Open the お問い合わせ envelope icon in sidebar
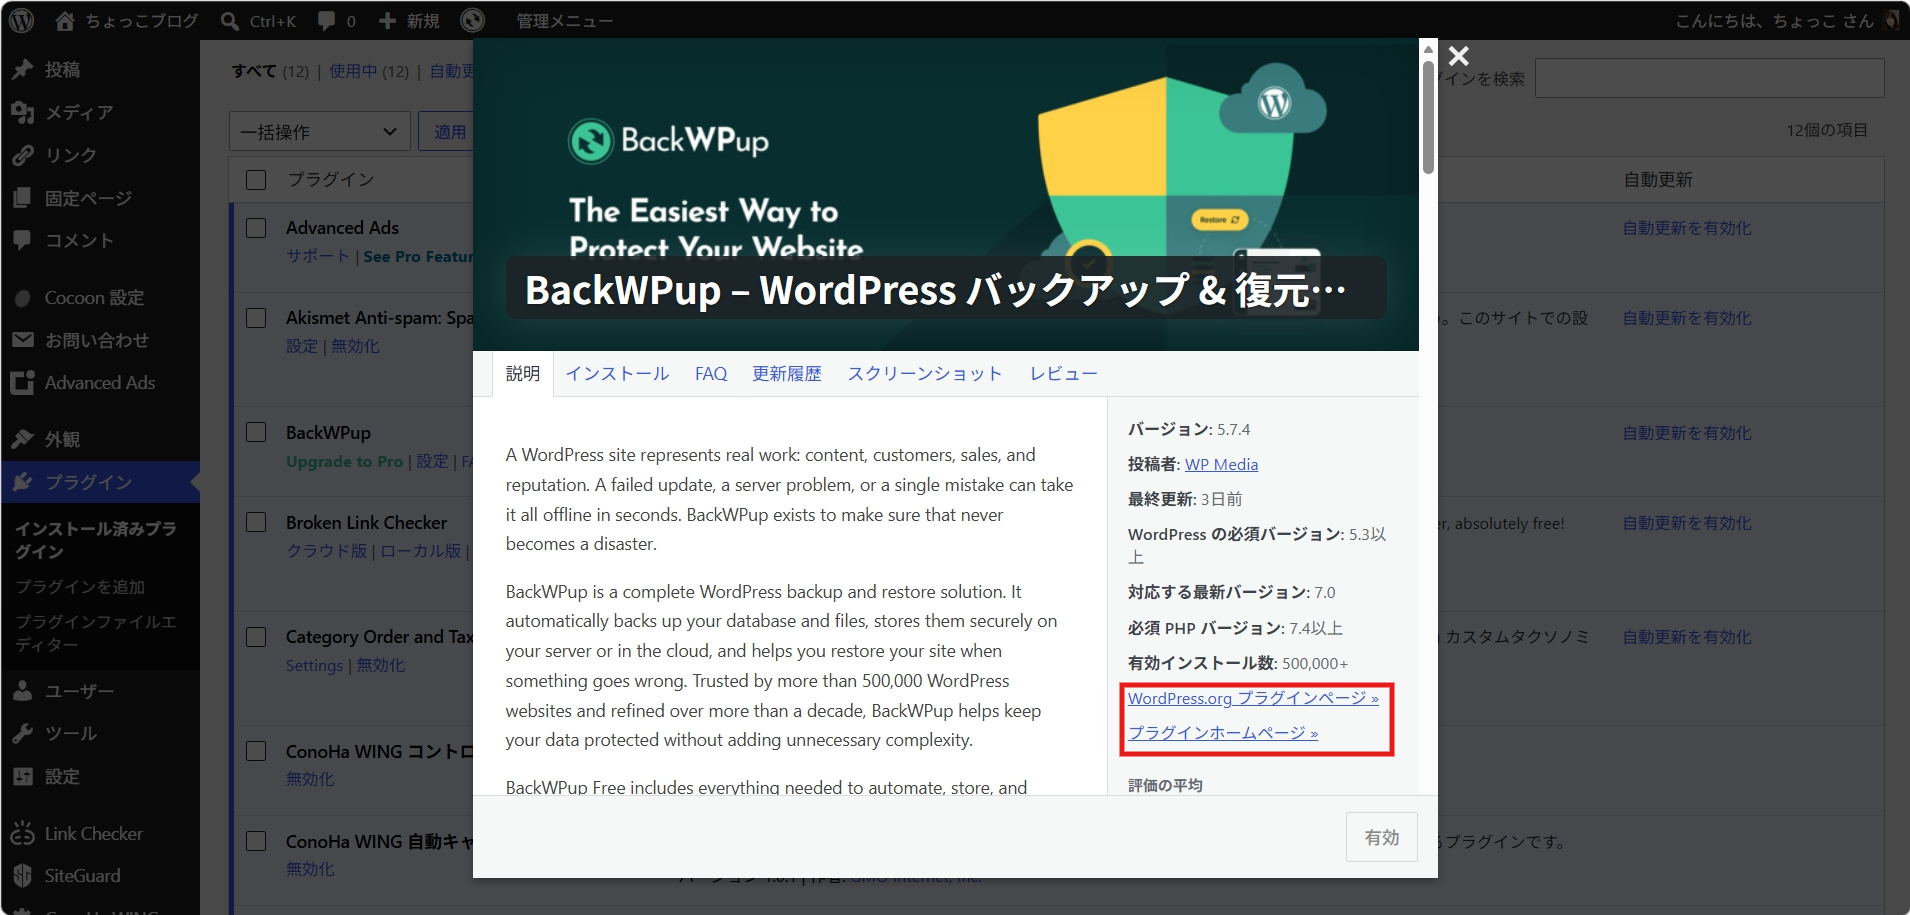1910x915 pixels. (23, 340)
